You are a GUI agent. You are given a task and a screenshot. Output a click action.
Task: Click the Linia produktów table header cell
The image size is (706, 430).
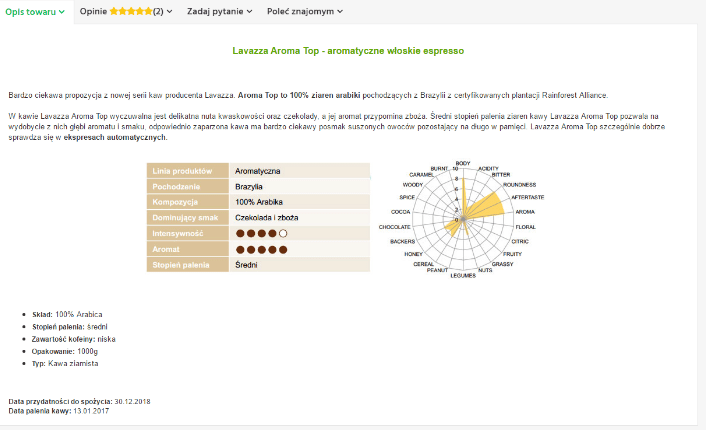[188, 171]
